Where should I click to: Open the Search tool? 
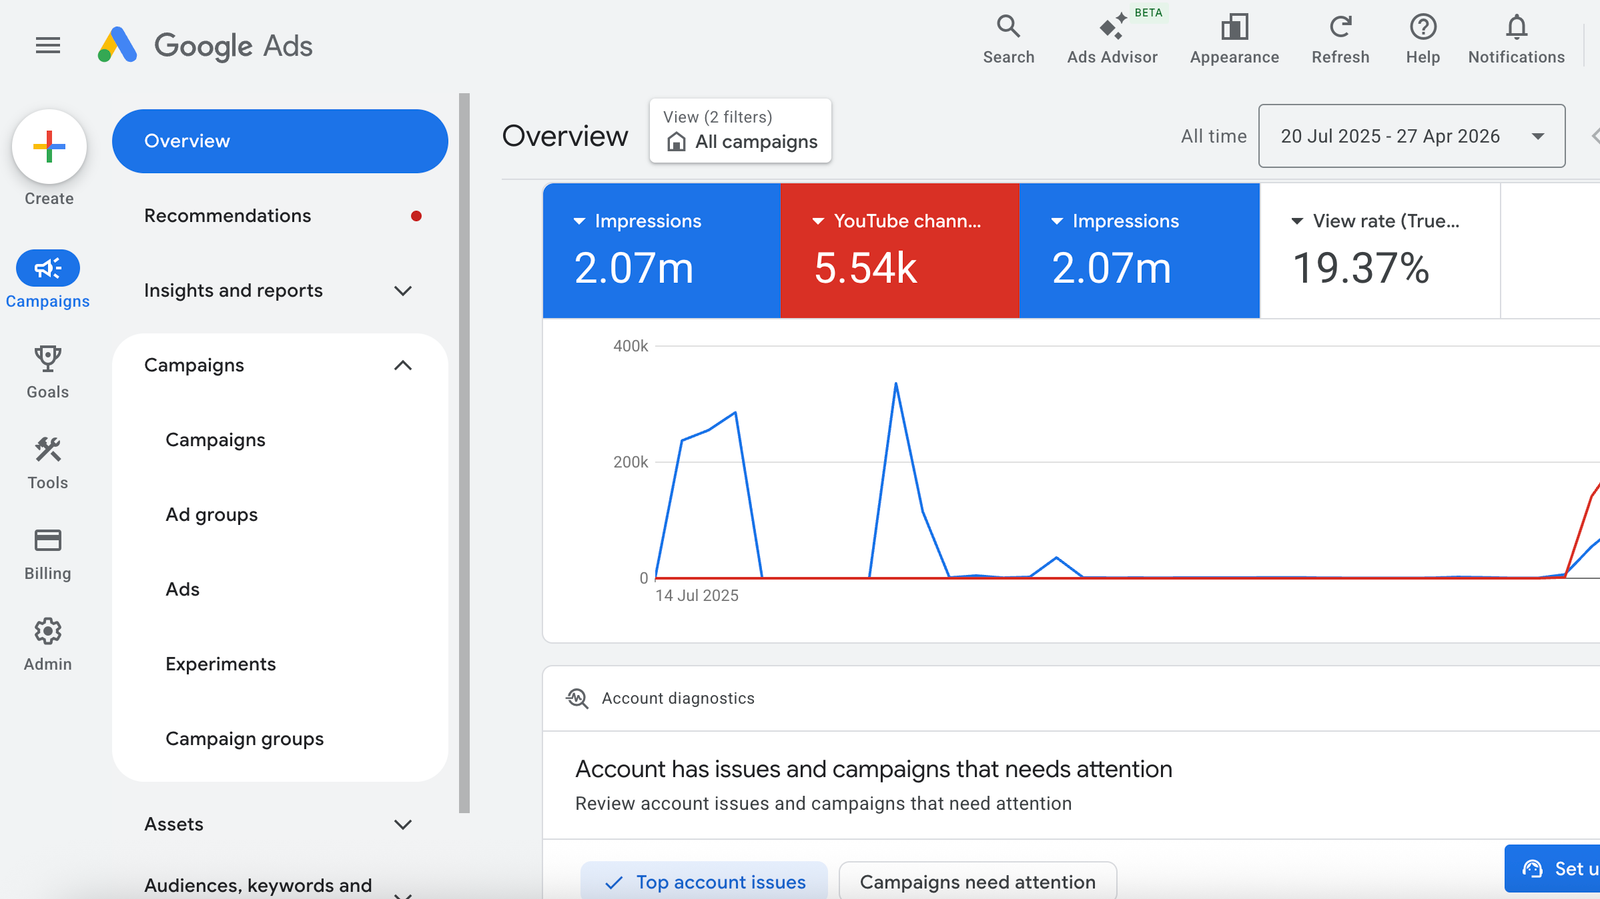point(1008,40)
